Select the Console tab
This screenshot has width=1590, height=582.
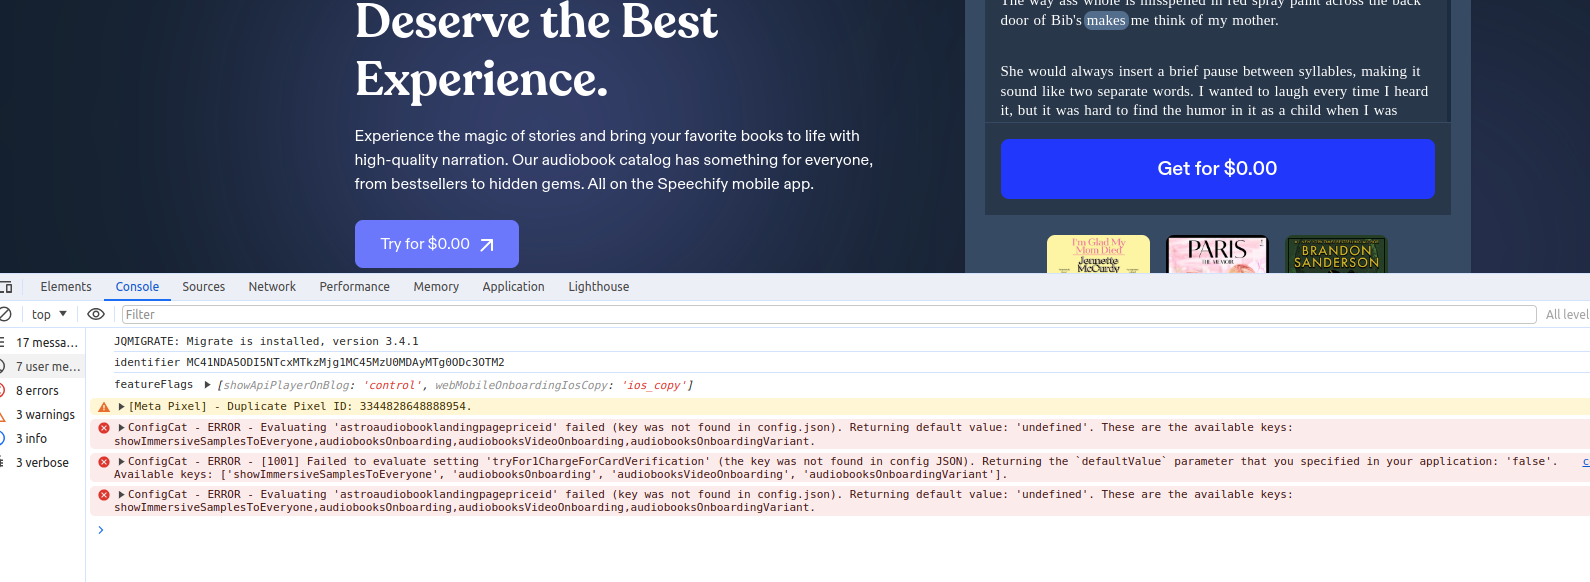137,287
